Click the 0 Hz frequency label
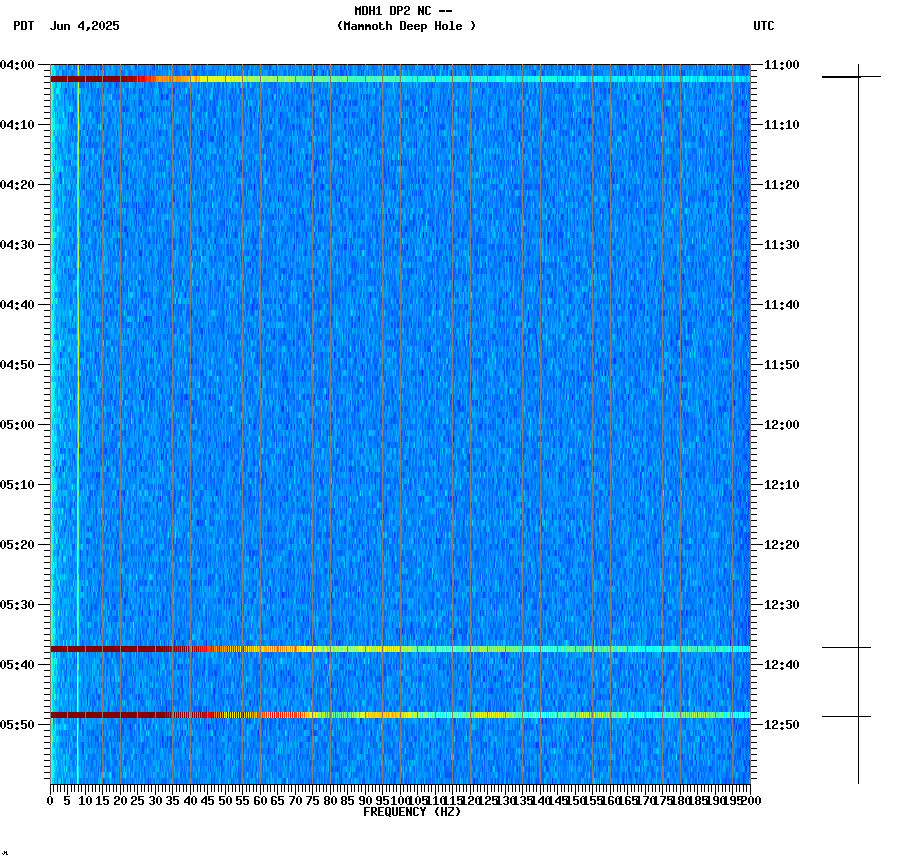Viewport: 902px width, 864px height. [47, 801]
